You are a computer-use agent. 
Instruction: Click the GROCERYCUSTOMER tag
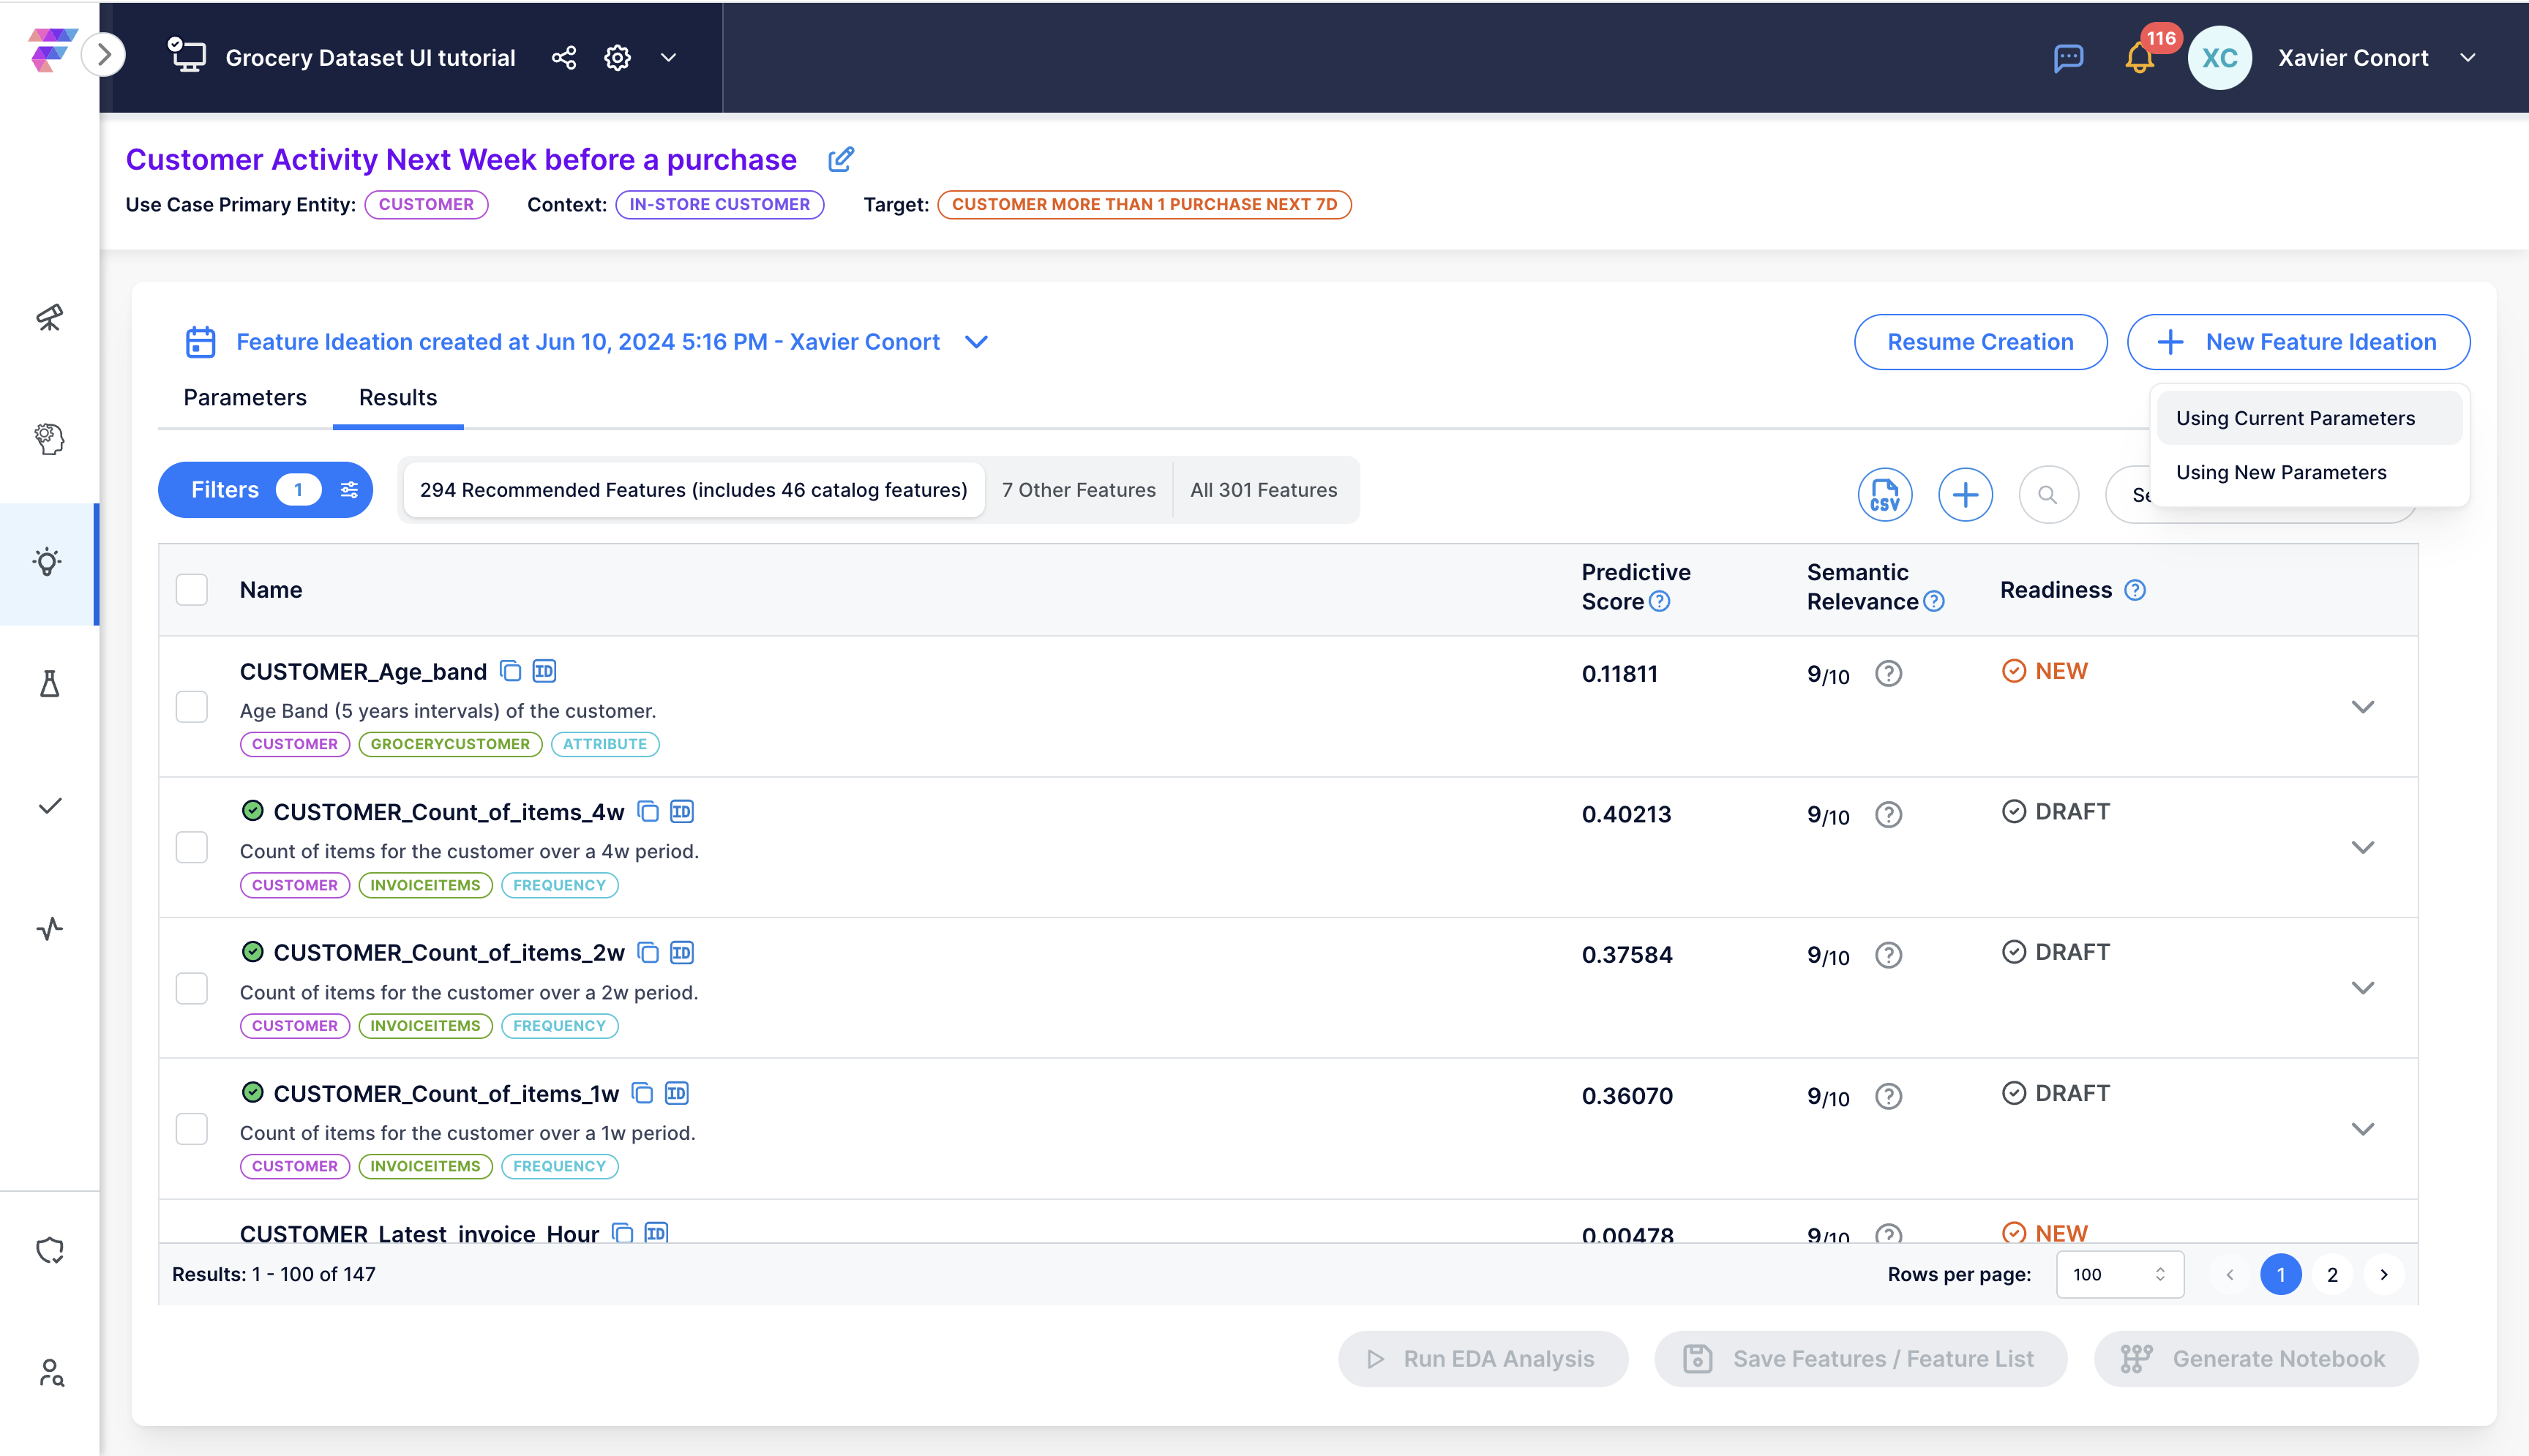[450, 744]
